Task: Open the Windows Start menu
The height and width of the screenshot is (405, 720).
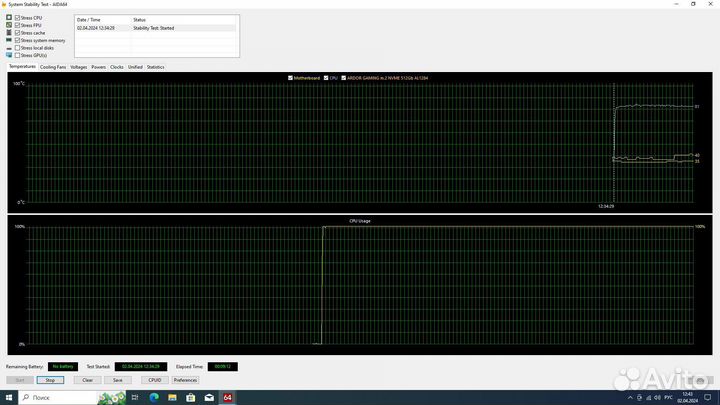Action: point(9,397)
